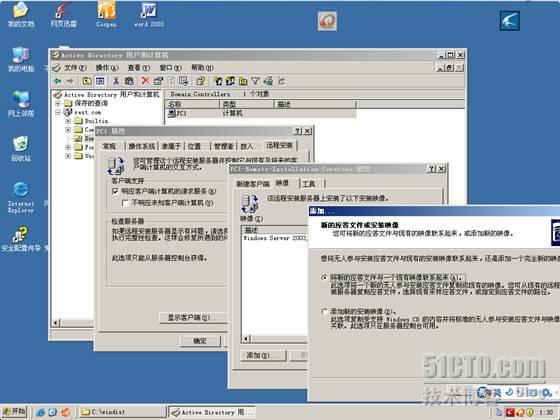Image resolution: width=560 pixels, height=420 pixels.
Task: Switch to the 新建客户端 tab
Action: point(252,184)
